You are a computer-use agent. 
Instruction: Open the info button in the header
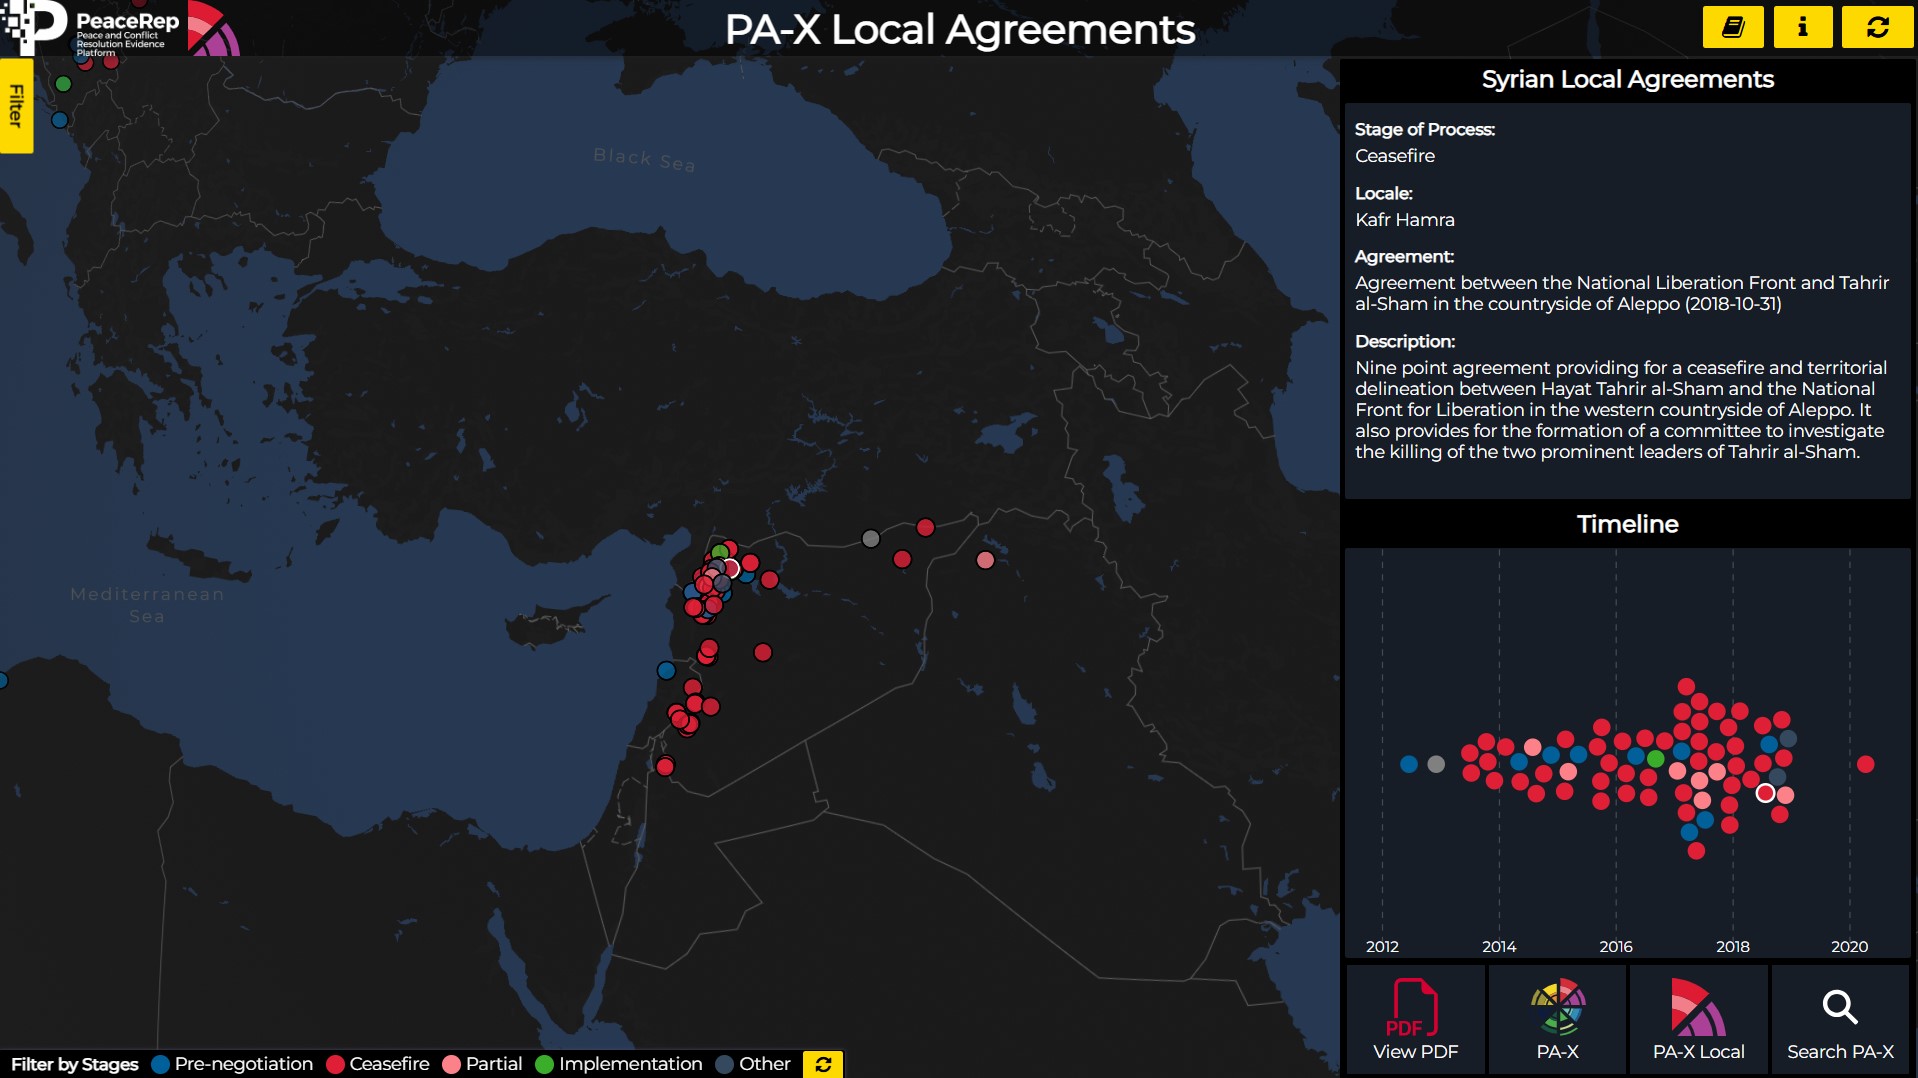(x=1802, y=27)
